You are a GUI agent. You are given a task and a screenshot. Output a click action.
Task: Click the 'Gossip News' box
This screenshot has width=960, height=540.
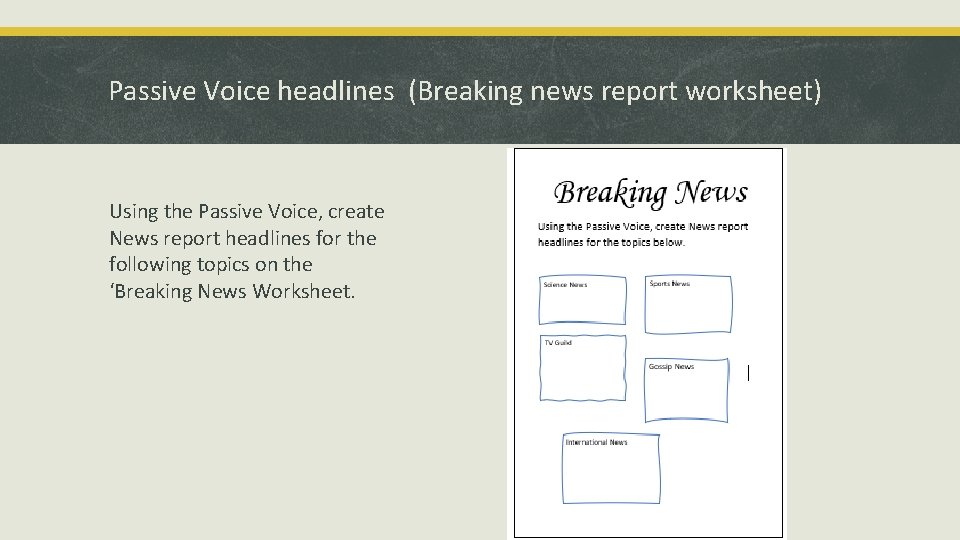click(686, 390)
